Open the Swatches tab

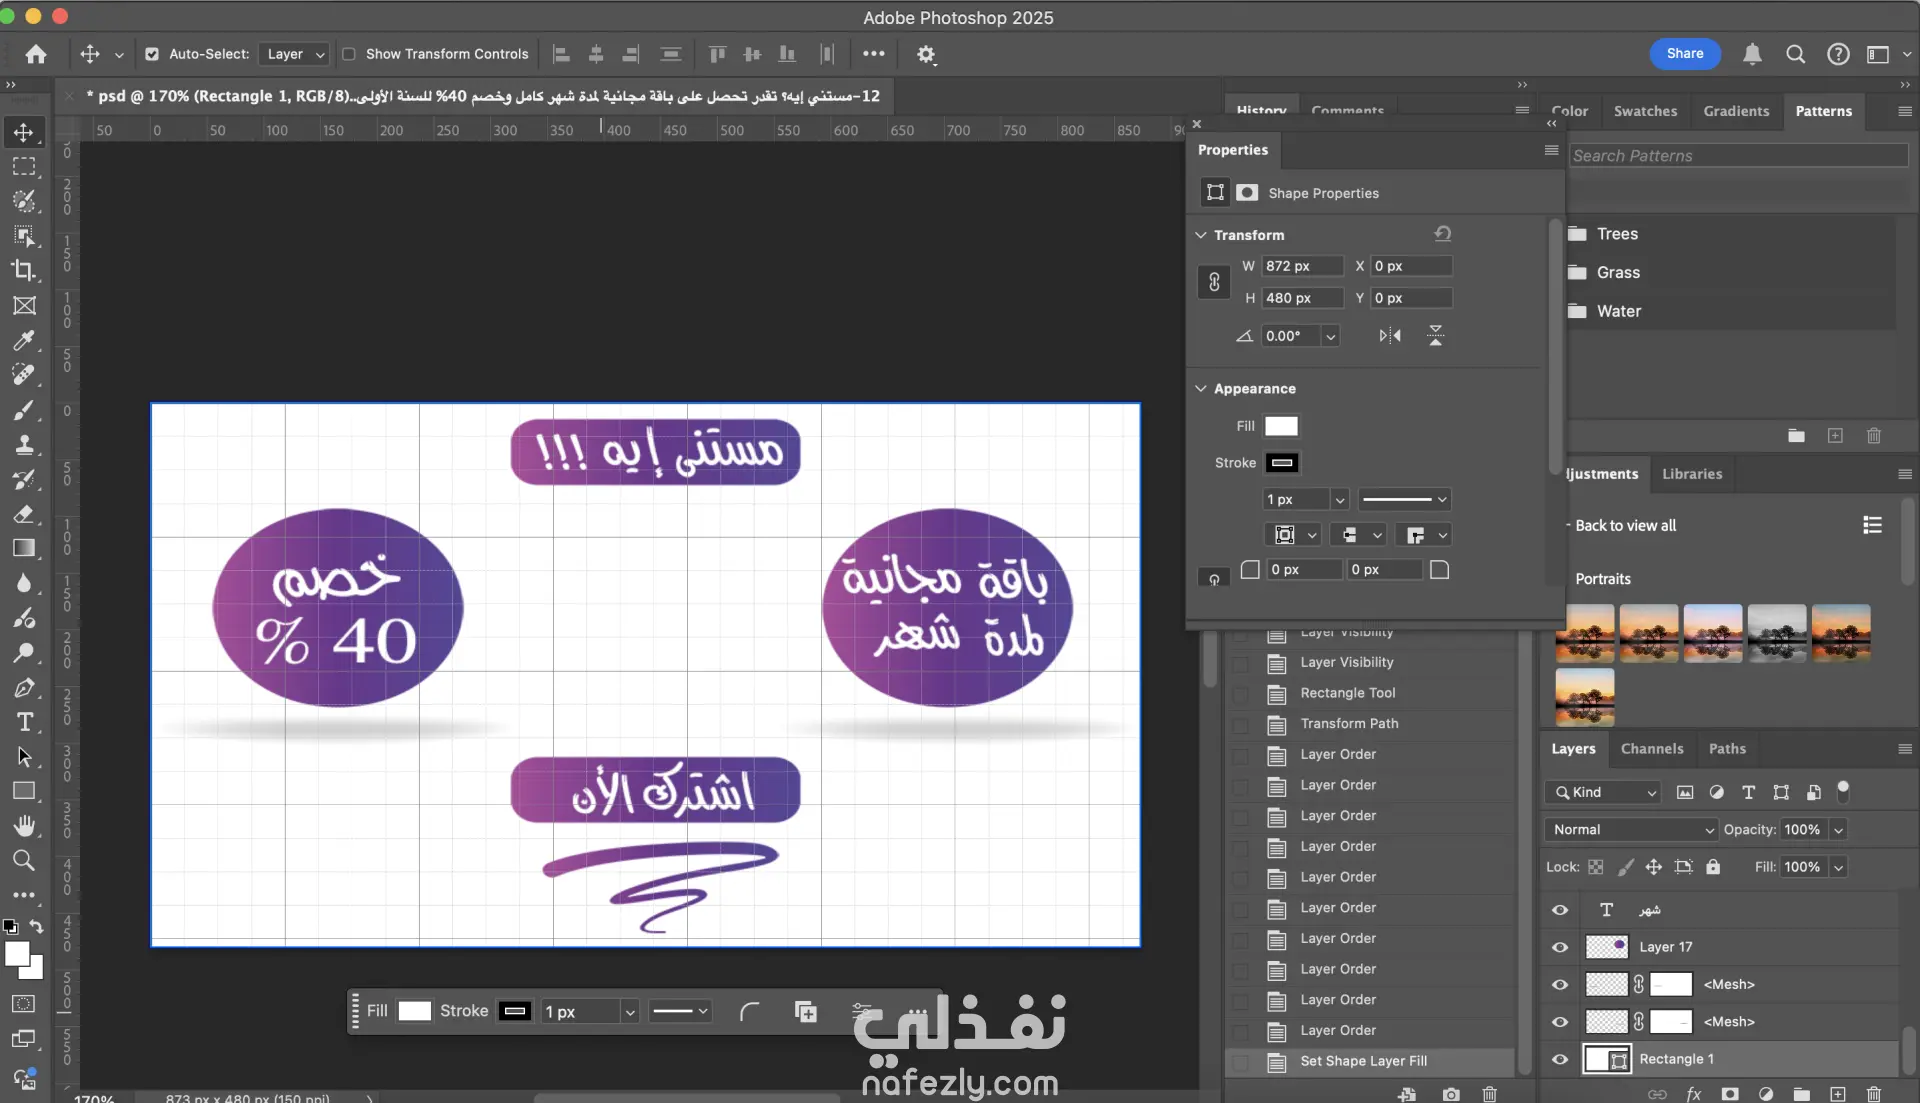1645,111
